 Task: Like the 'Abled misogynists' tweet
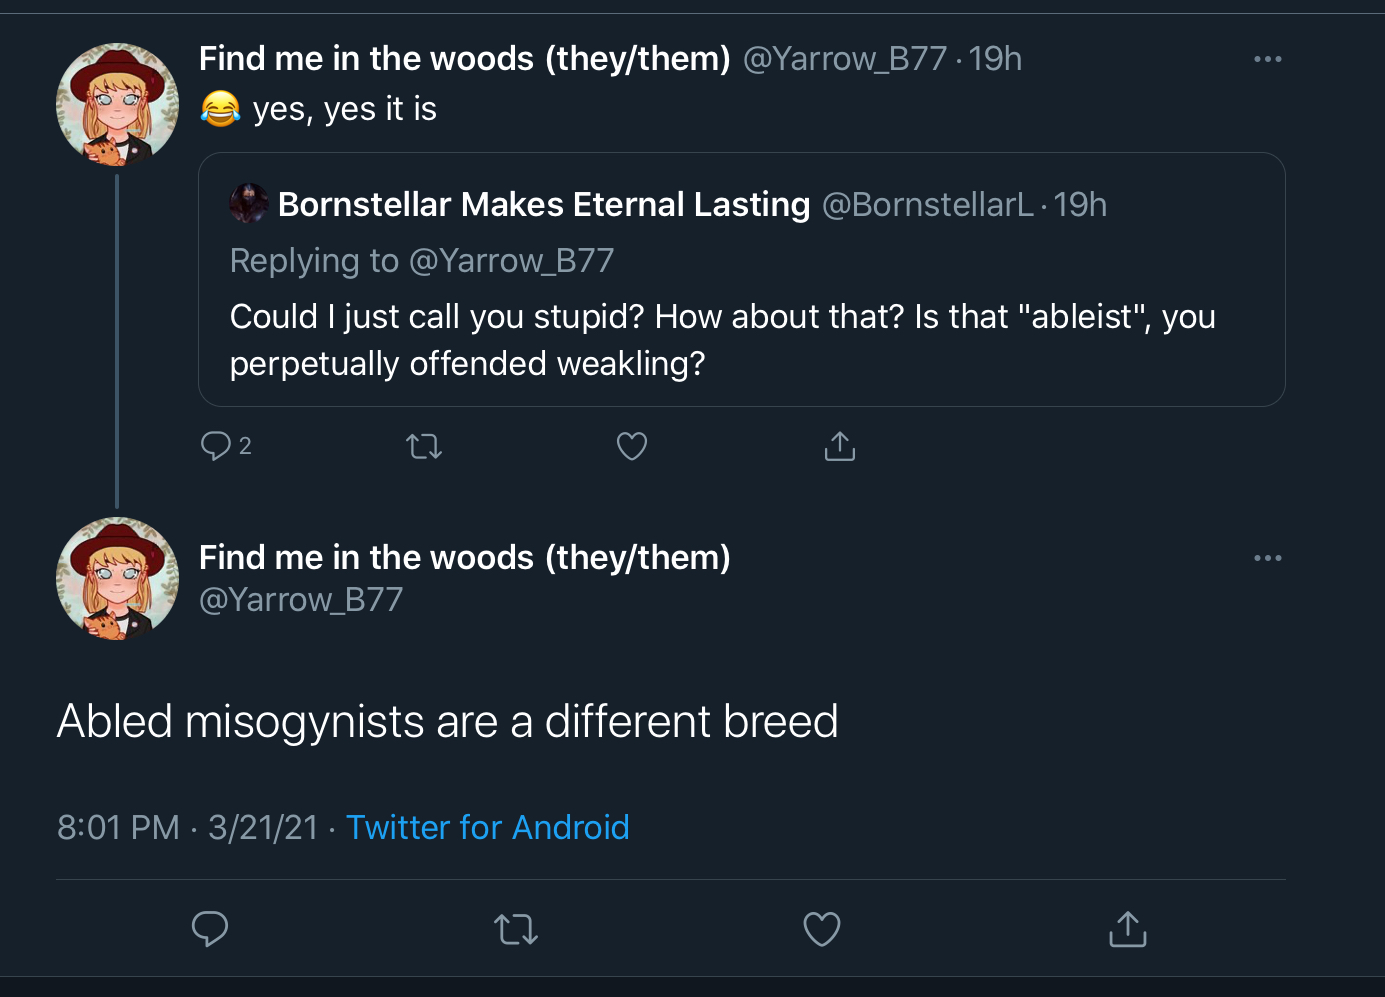(822, 929)
